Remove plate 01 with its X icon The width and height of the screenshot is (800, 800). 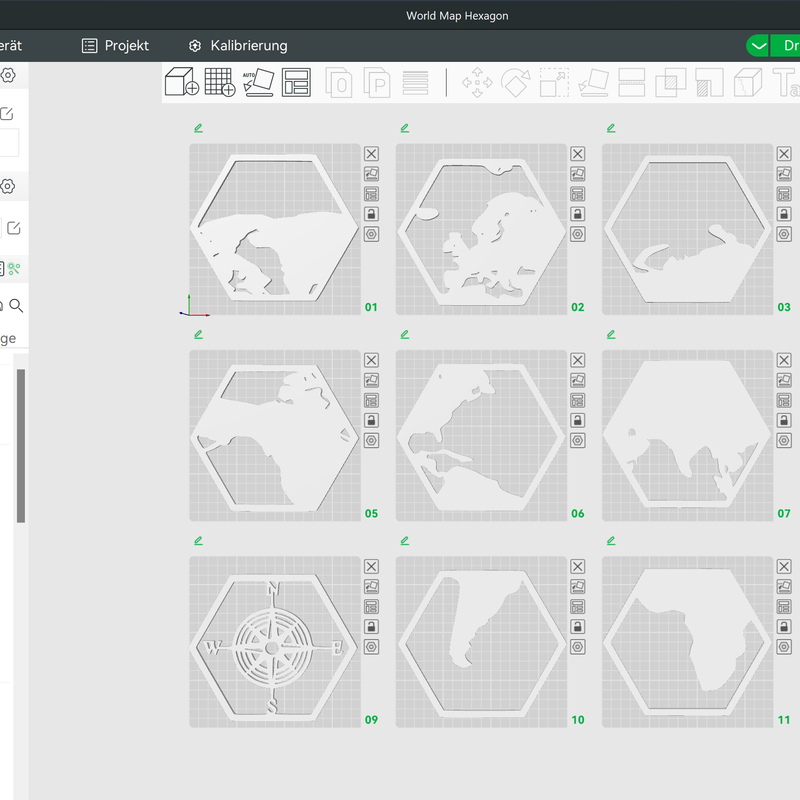click(371, 154)
